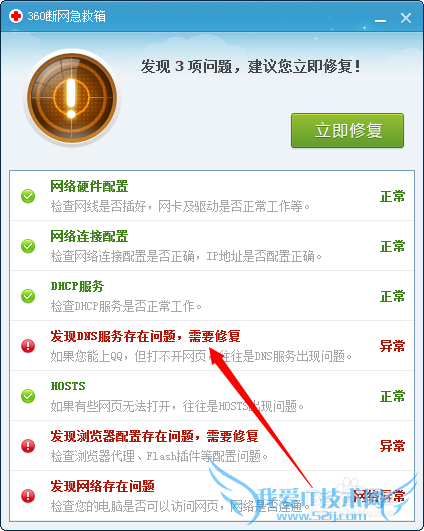Select the 发现网络存在问题 heading
This screenshot has height=531, width=424.
click(x=103, y=486)
